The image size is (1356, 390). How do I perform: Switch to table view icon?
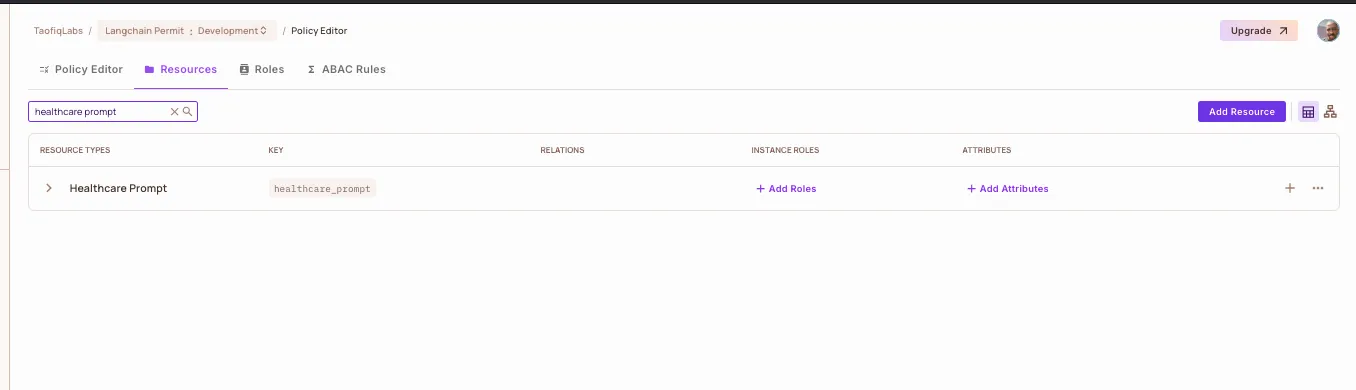(1308, 112)
